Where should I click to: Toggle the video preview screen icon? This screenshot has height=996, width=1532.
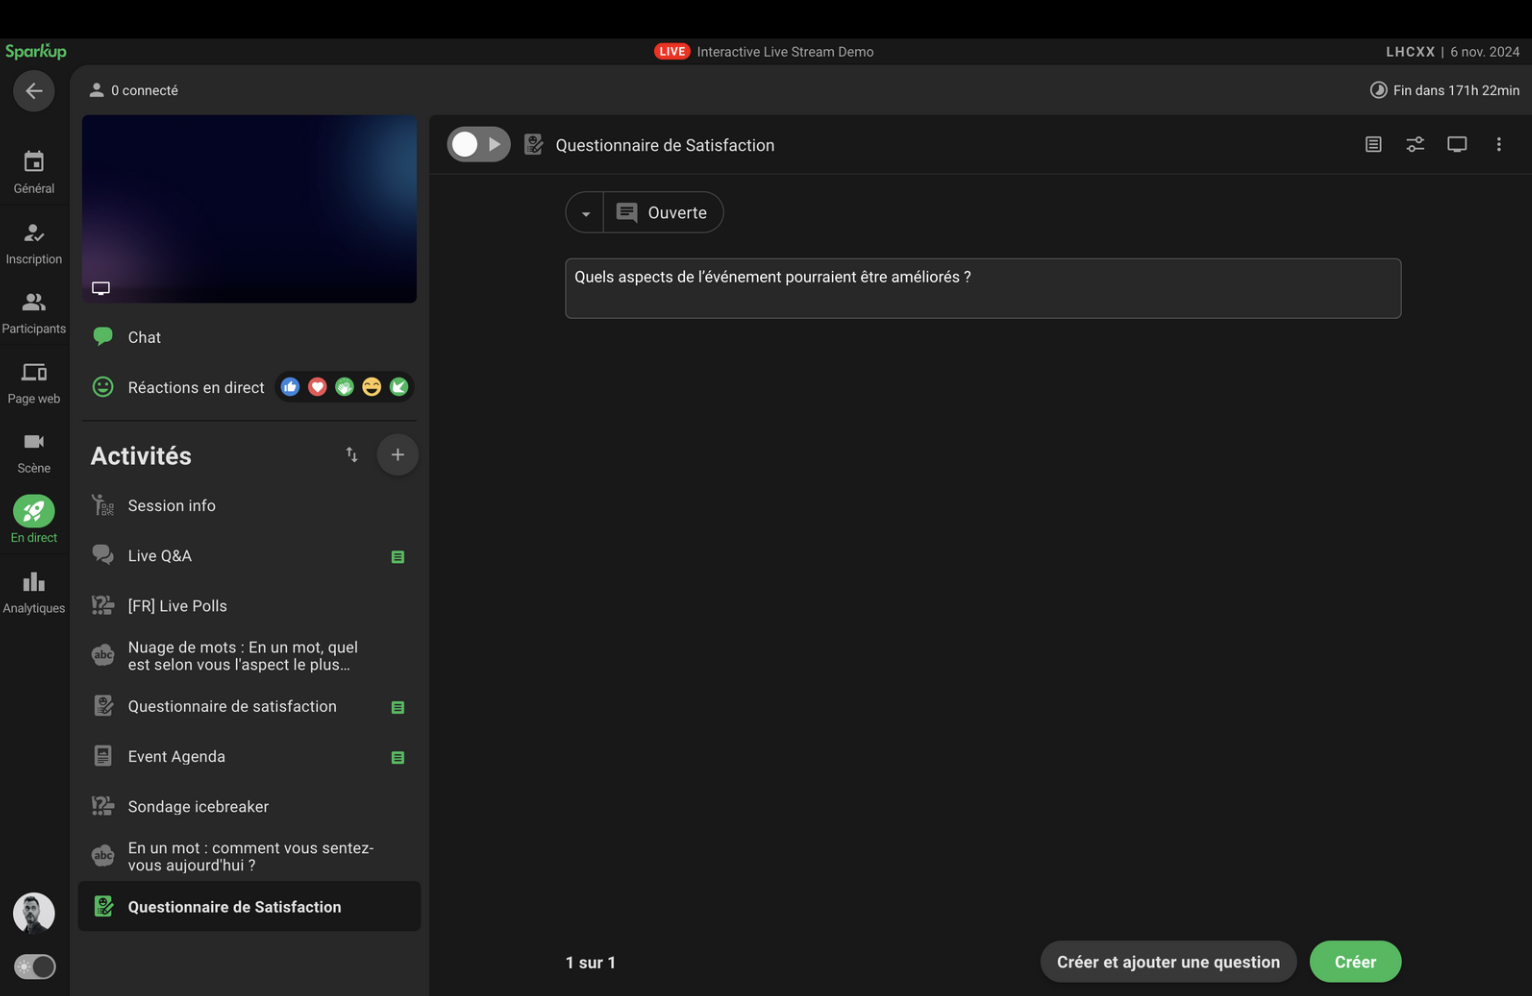[x=101, y=288]
